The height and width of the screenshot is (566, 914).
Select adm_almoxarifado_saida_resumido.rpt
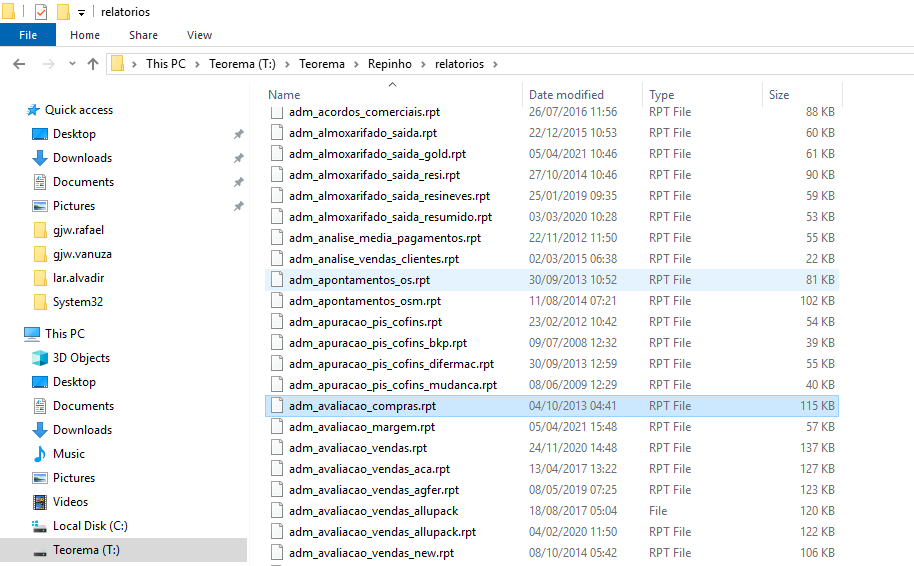coord(391,217)
